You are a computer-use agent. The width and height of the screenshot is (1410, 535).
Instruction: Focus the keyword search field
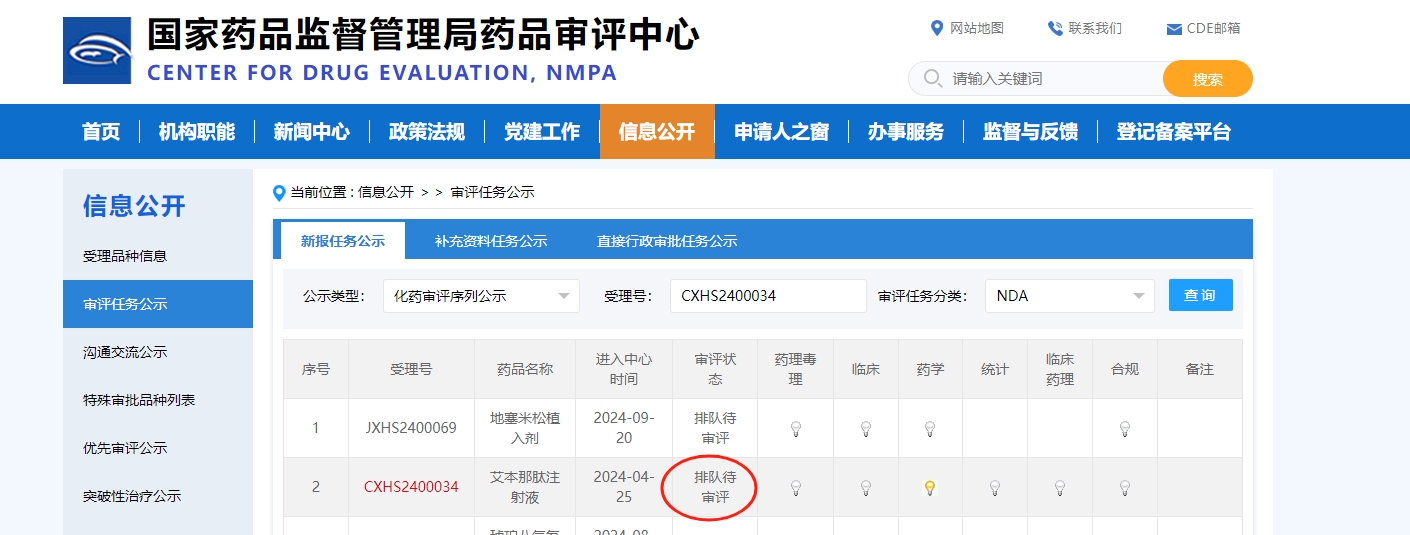(x=1035, y=79)
